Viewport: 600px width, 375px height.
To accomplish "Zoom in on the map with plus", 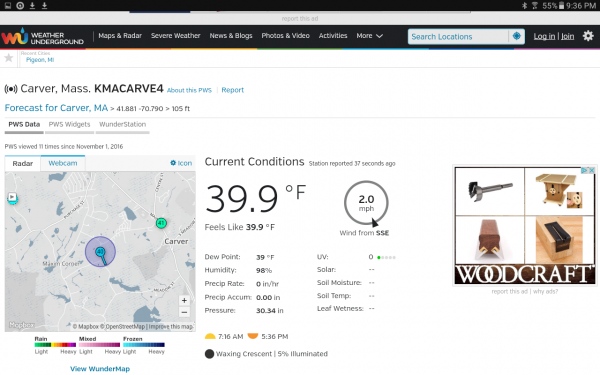I will pos(184,300).
